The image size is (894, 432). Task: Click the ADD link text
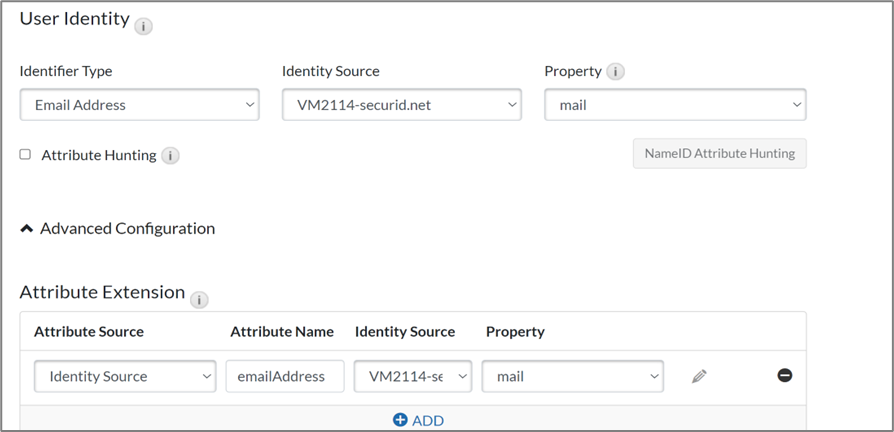point(428,420)
